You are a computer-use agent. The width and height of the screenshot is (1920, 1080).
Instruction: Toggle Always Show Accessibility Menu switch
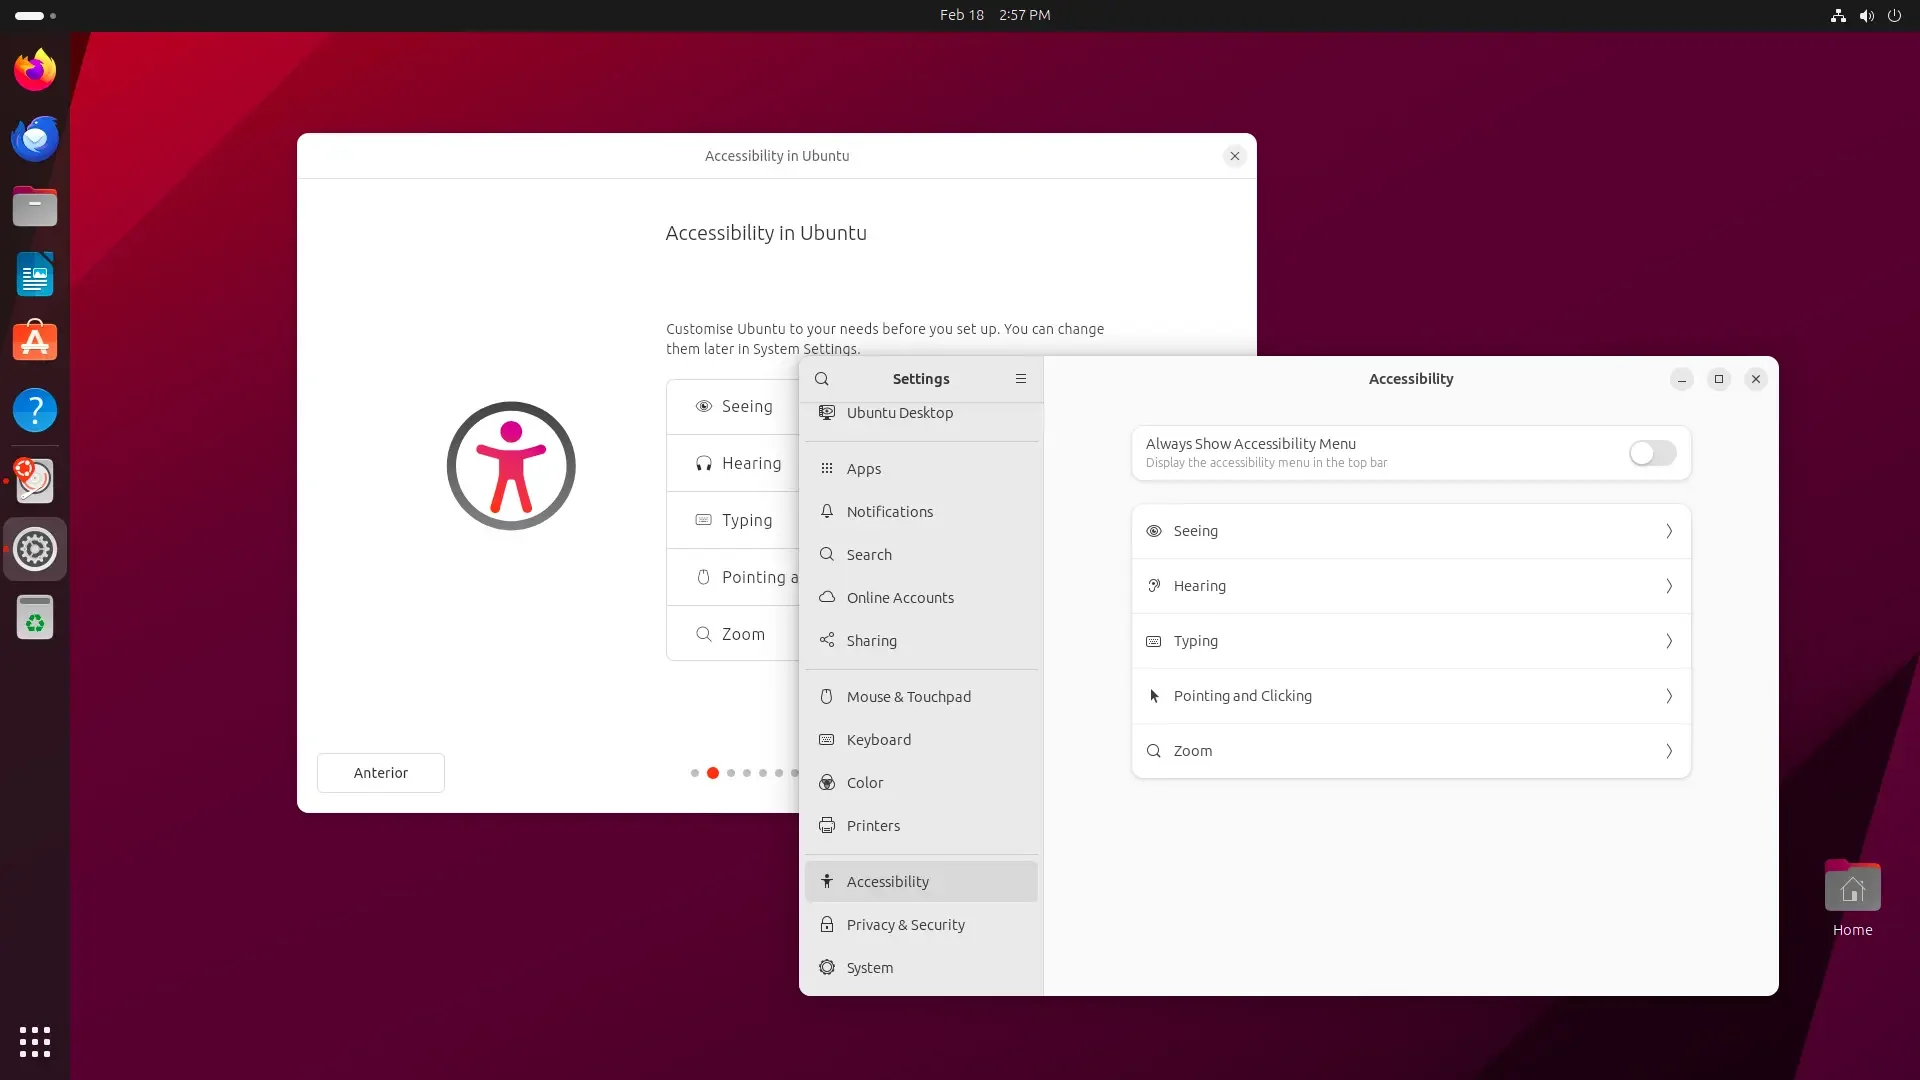tap(1652, 453)
